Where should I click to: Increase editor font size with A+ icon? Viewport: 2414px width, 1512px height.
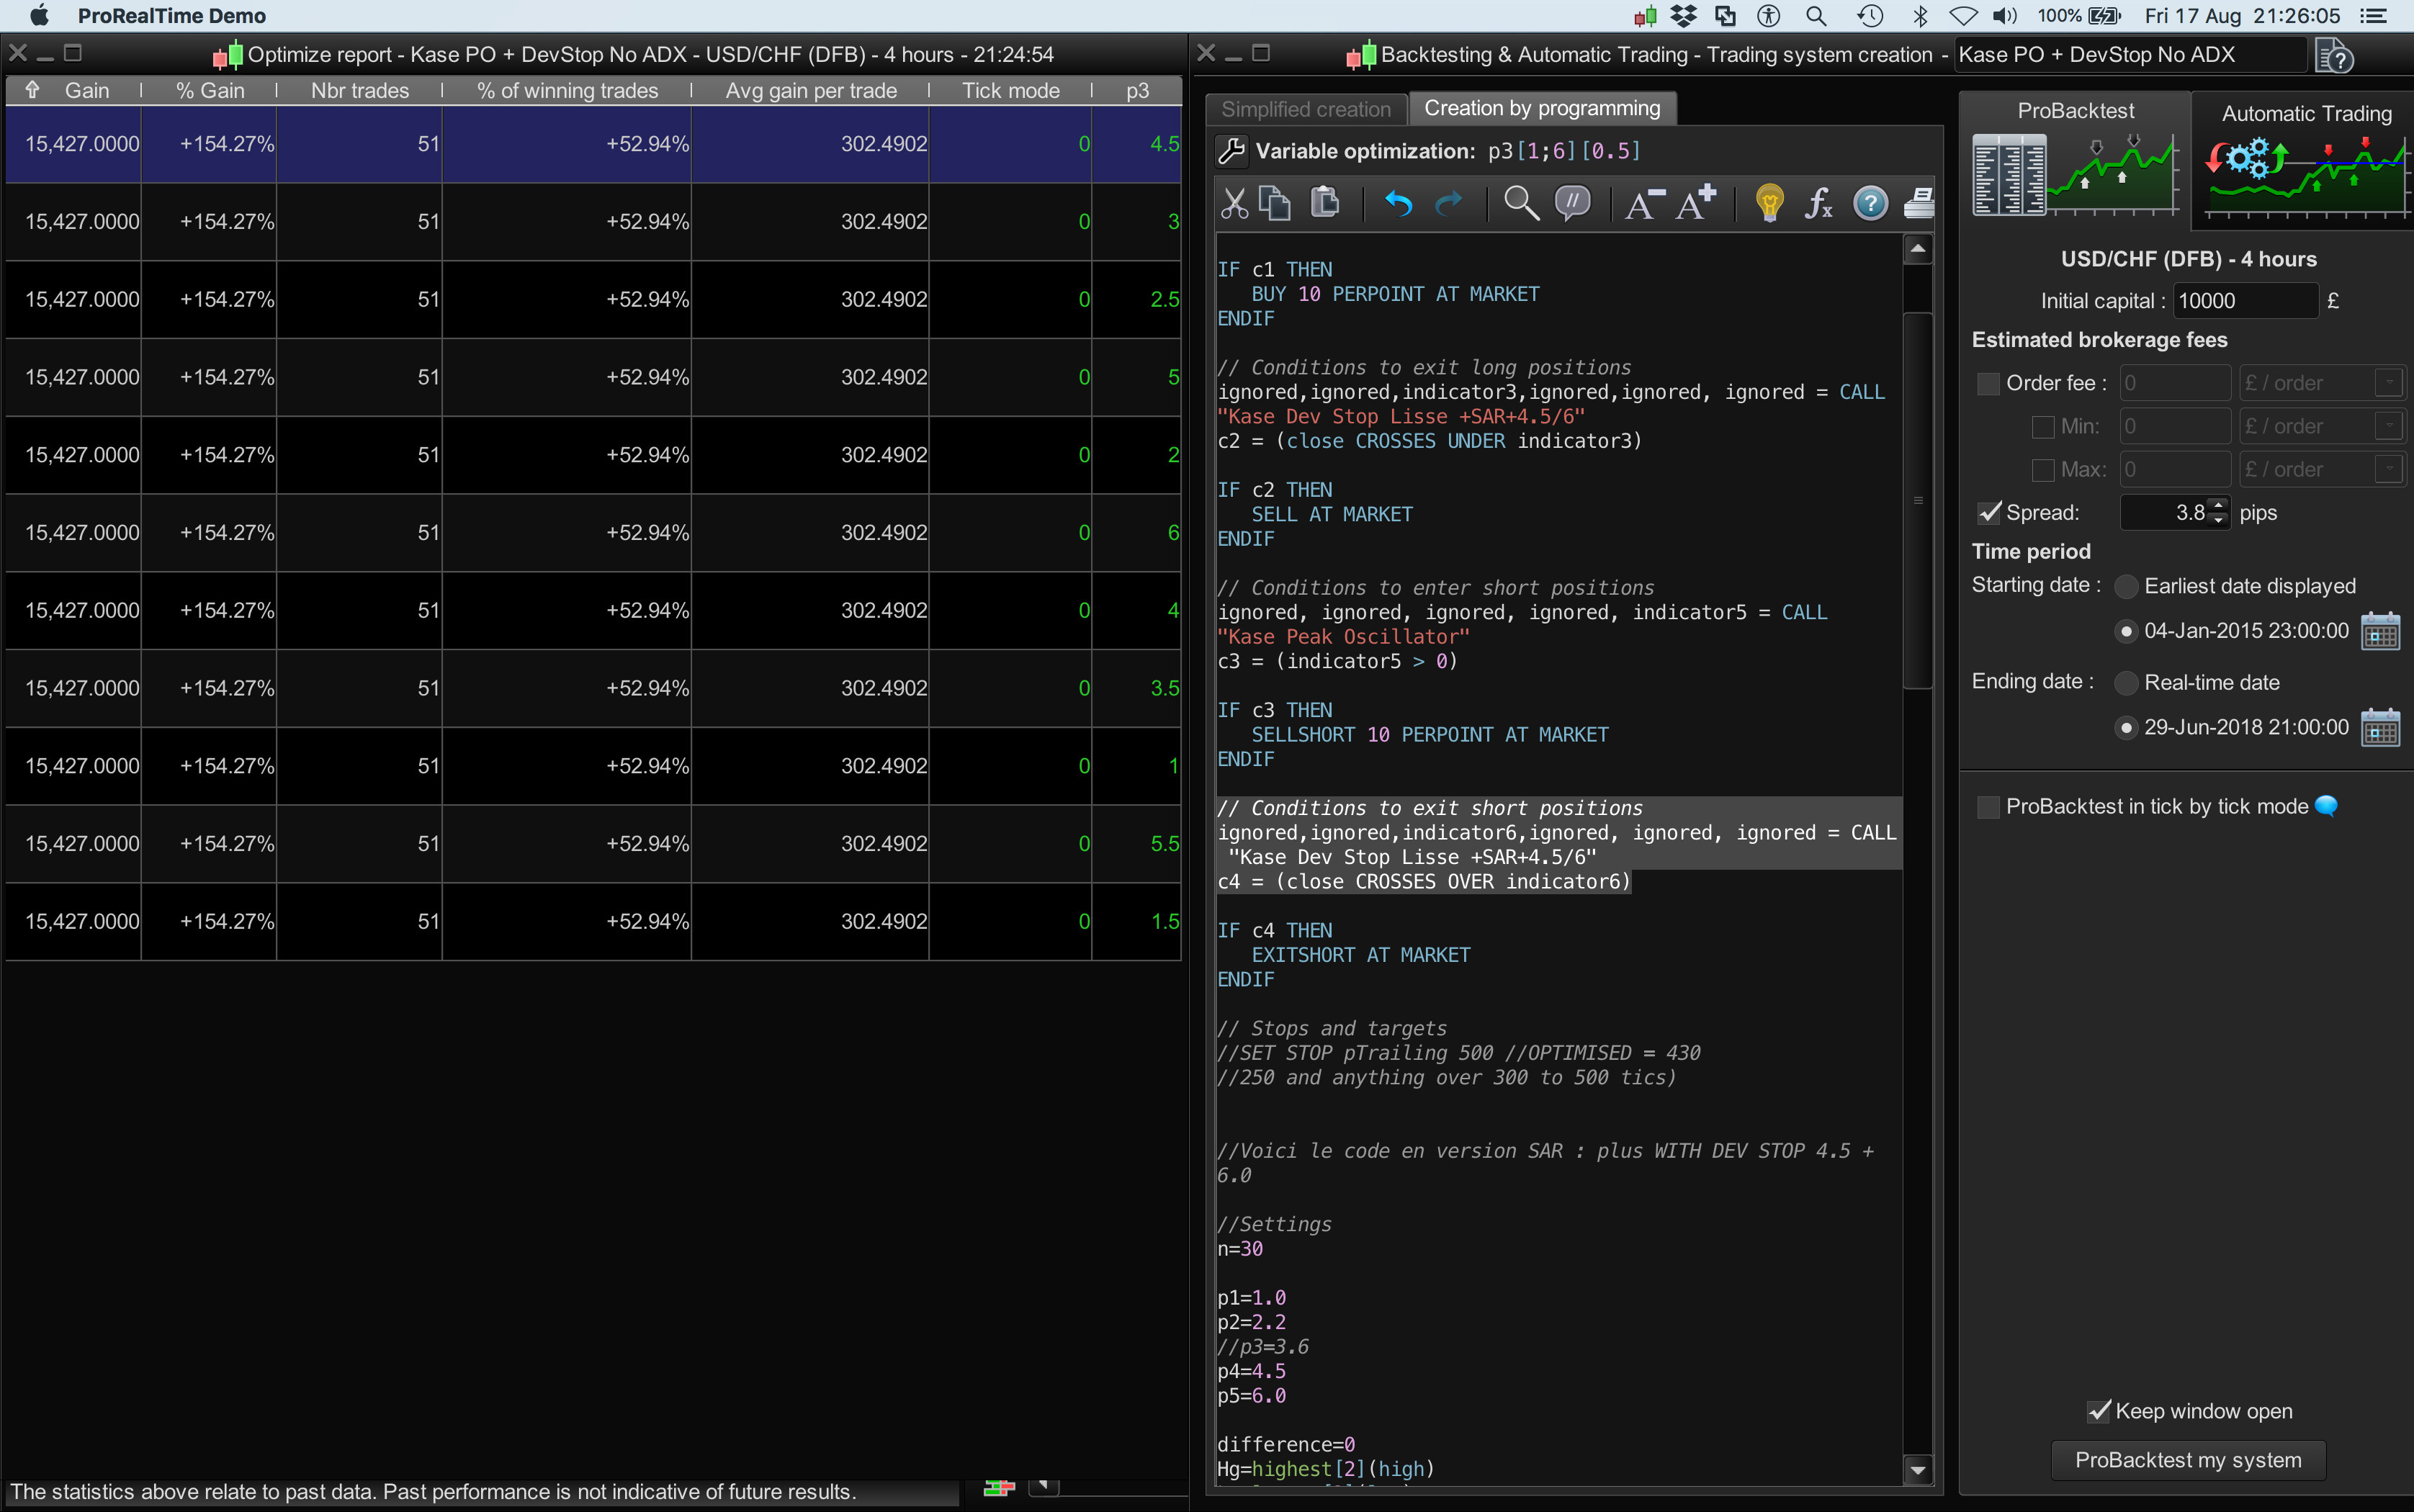(x=1696, y=203)
